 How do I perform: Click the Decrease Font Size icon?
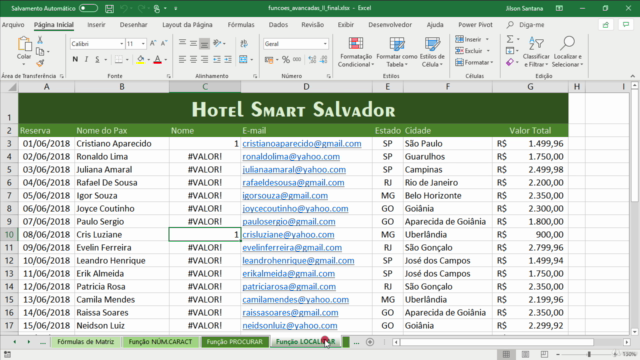coord(164,43)
